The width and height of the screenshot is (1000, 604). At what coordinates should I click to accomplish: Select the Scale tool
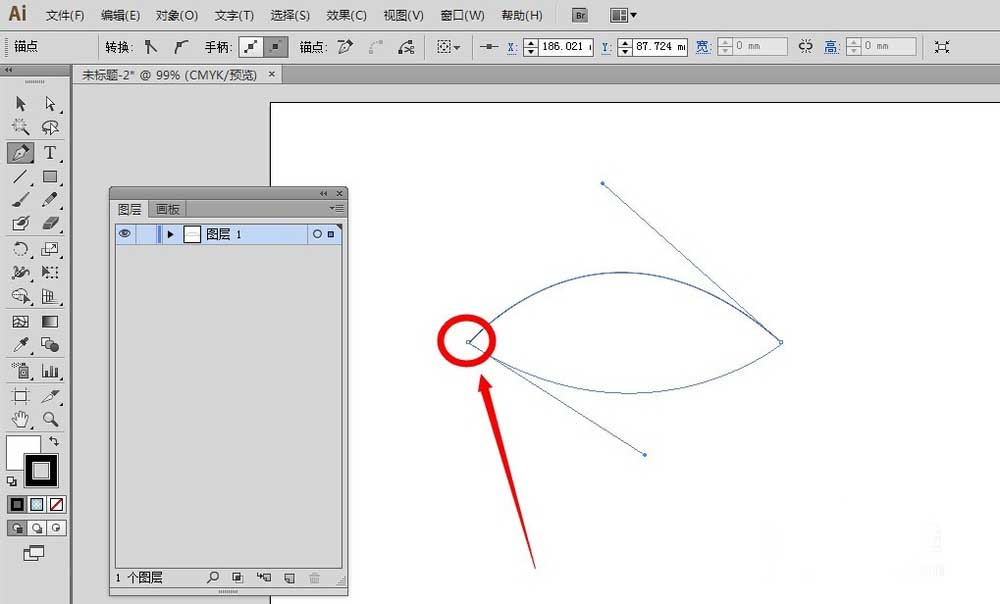[x=50, y=249]
